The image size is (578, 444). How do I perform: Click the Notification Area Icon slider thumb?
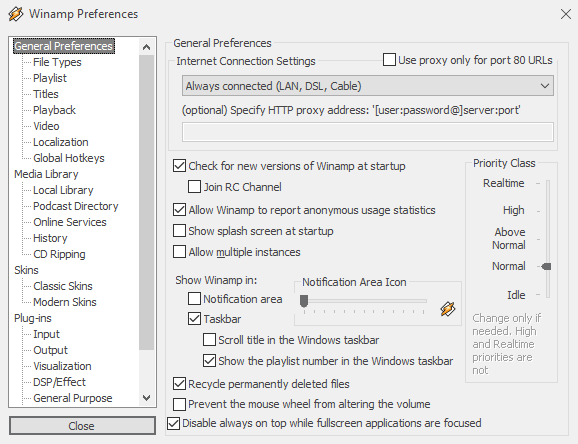[304, 301]
